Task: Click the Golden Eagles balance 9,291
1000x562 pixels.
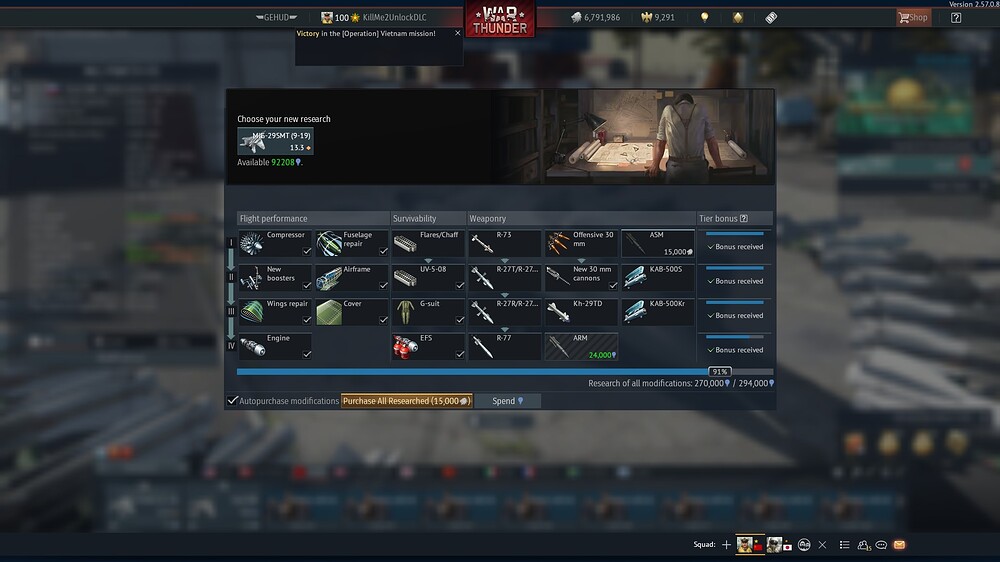Action: 658,17
